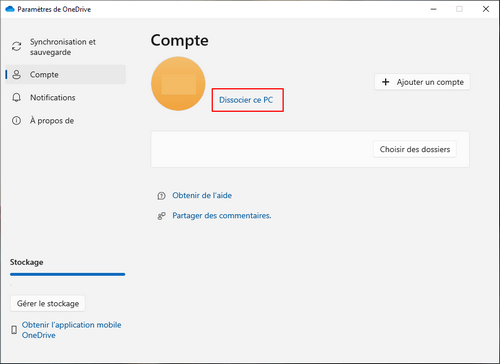Click the help icon next to Obtenir de l'aide
This screenshot has height=364, width=500.
point(161,196)
